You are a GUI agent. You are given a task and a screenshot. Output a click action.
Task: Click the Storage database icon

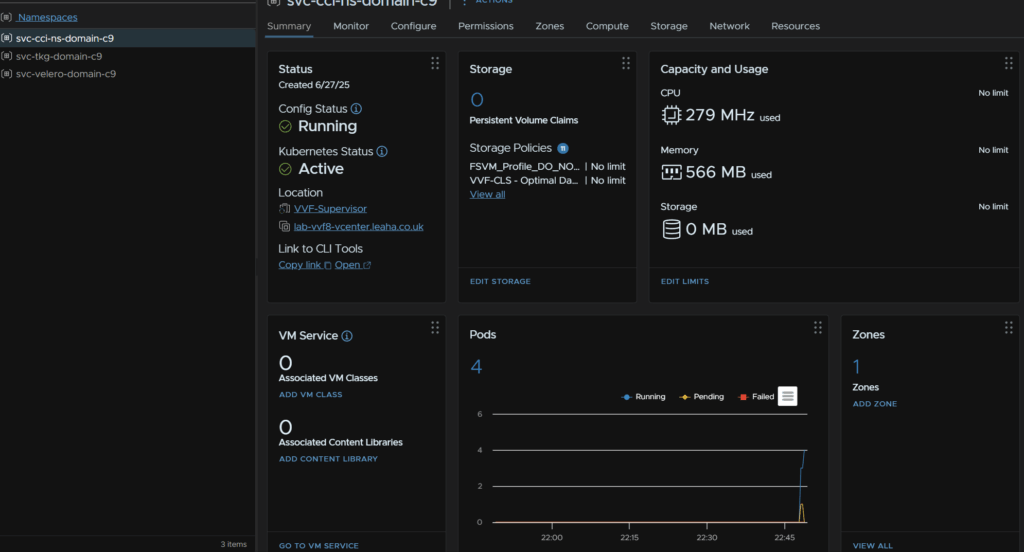click(x=671, y=229)
